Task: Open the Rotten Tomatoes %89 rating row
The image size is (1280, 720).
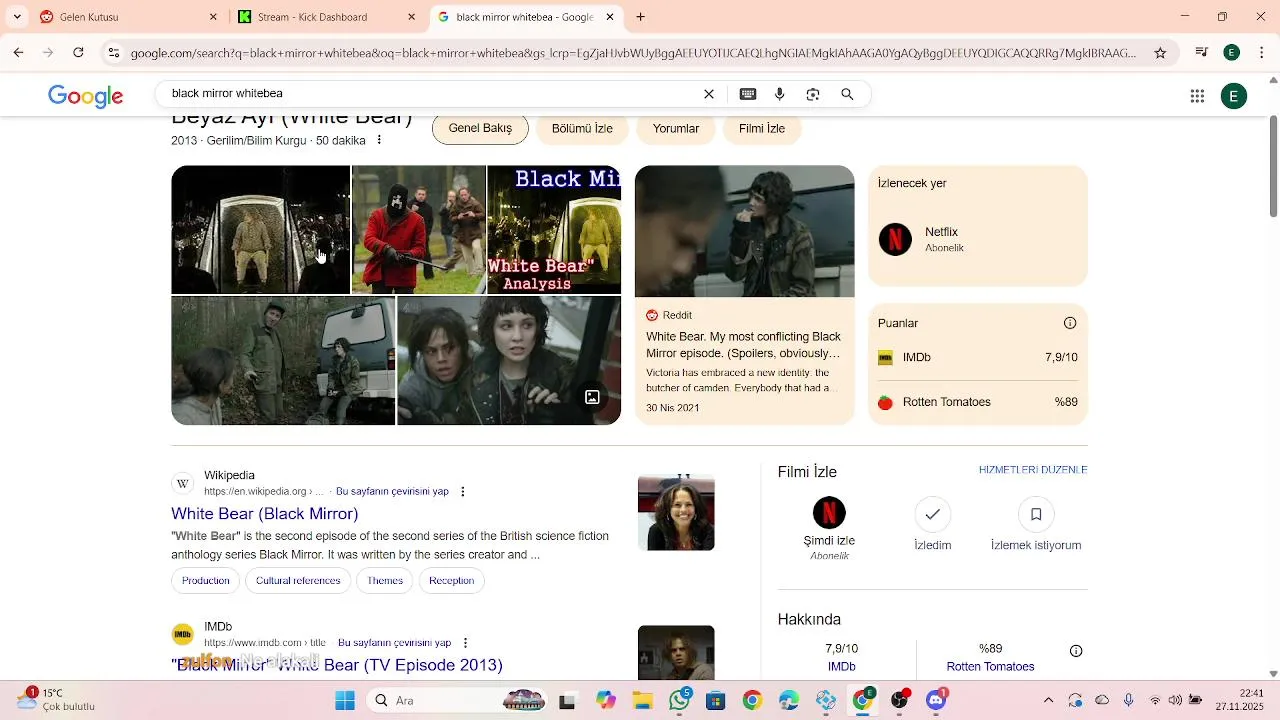Action: coord(977,402)
